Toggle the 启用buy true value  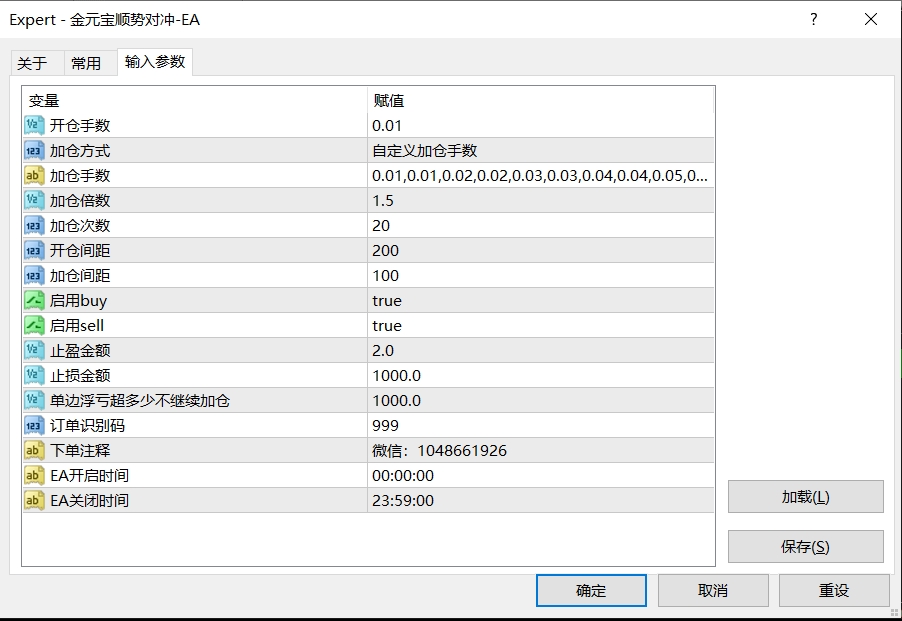(x=450, y=300)
